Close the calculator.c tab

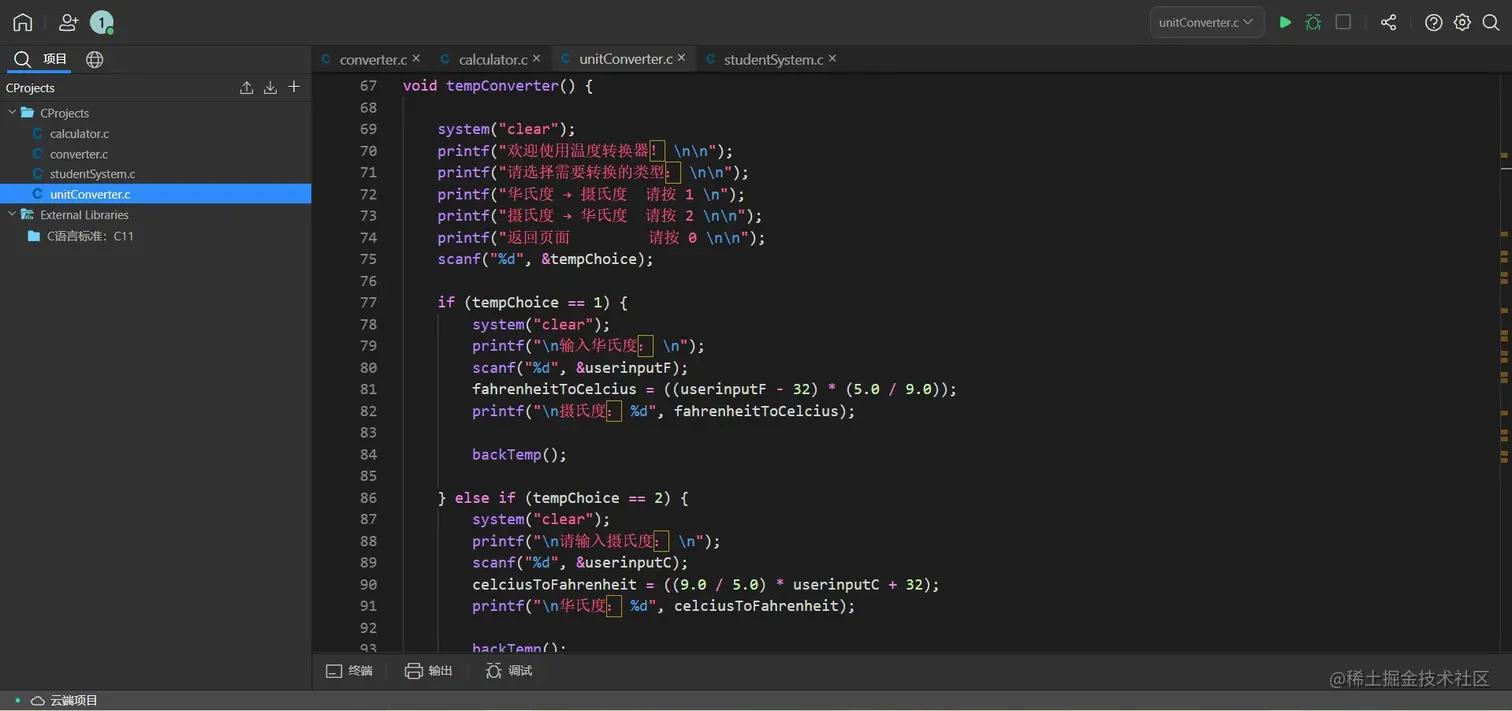tap(537, 59)
